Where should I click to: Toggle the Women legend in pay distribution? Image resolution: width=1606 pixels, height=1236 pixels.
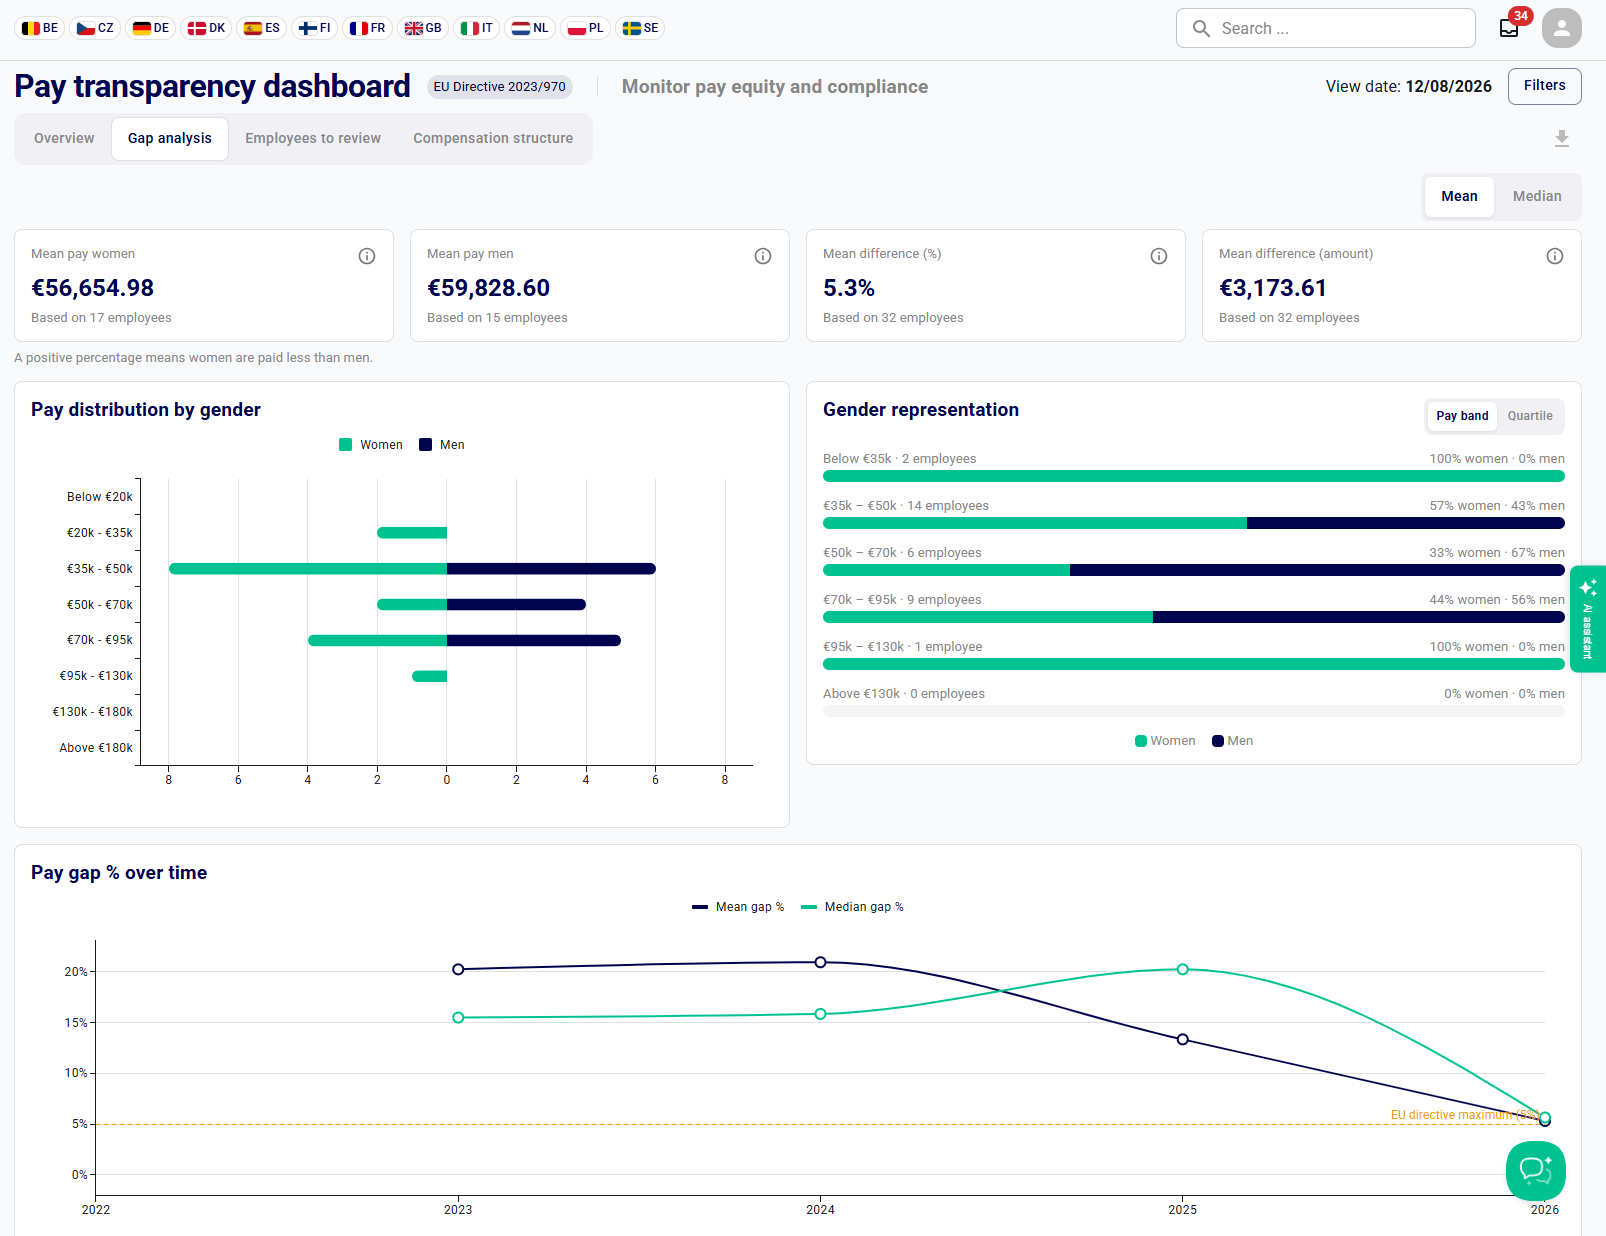tap(371, 445)
